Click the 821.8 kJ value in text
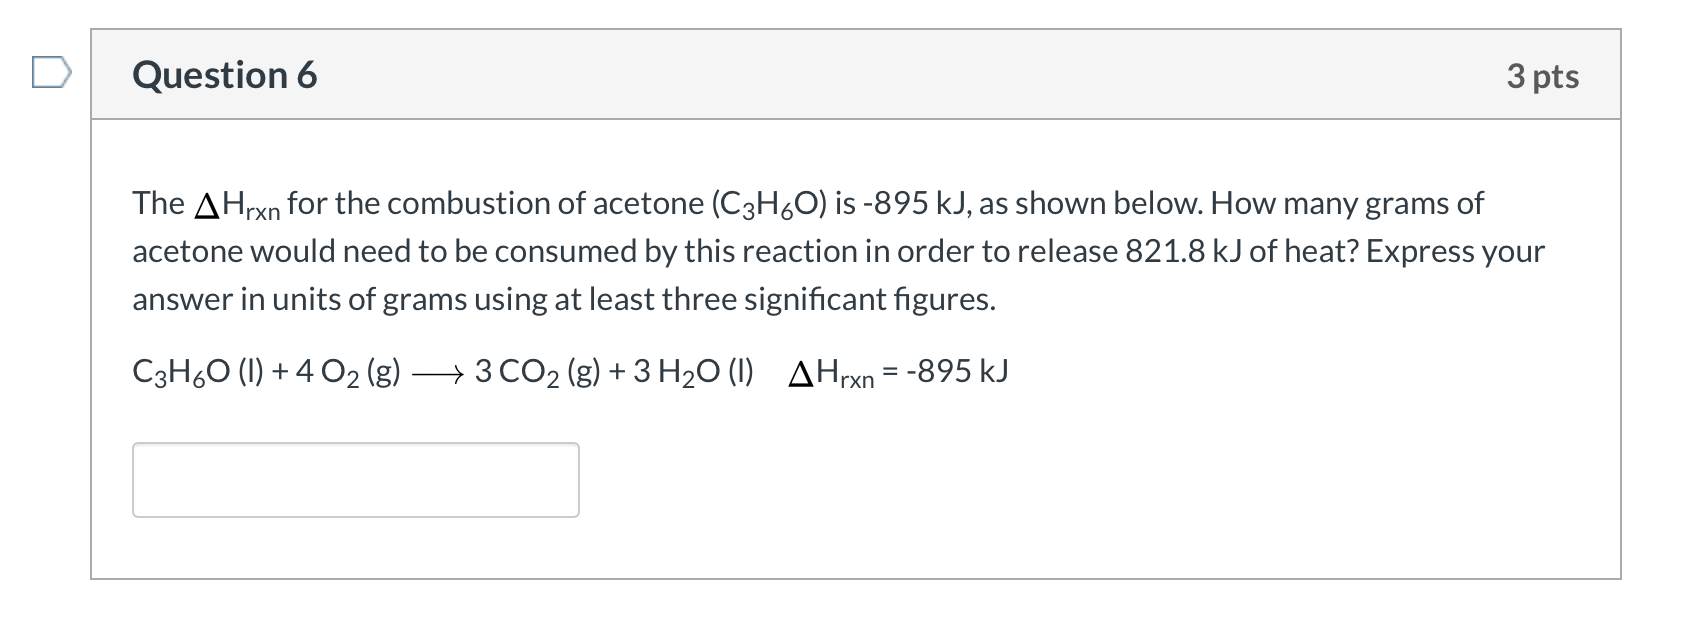Image resolution: width=1698 pixels, height=632 pixels. (x=1183, y=251)
